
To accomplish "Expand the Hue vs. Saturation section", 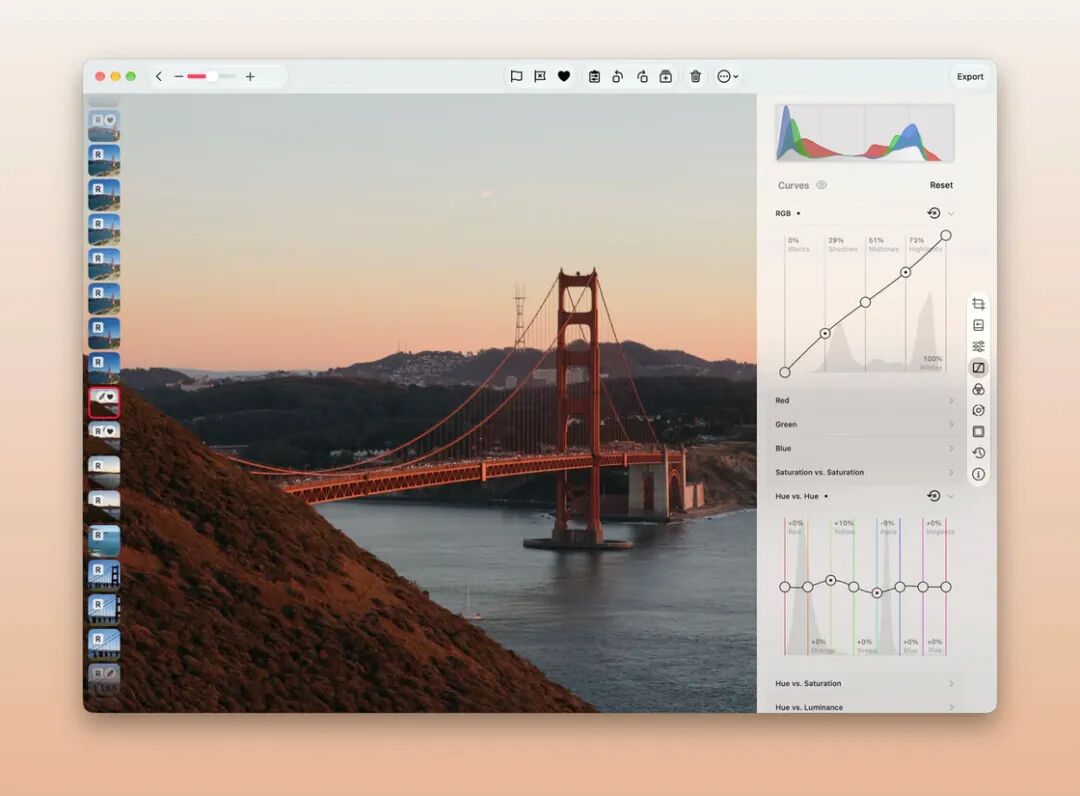I will click(864, 684).
